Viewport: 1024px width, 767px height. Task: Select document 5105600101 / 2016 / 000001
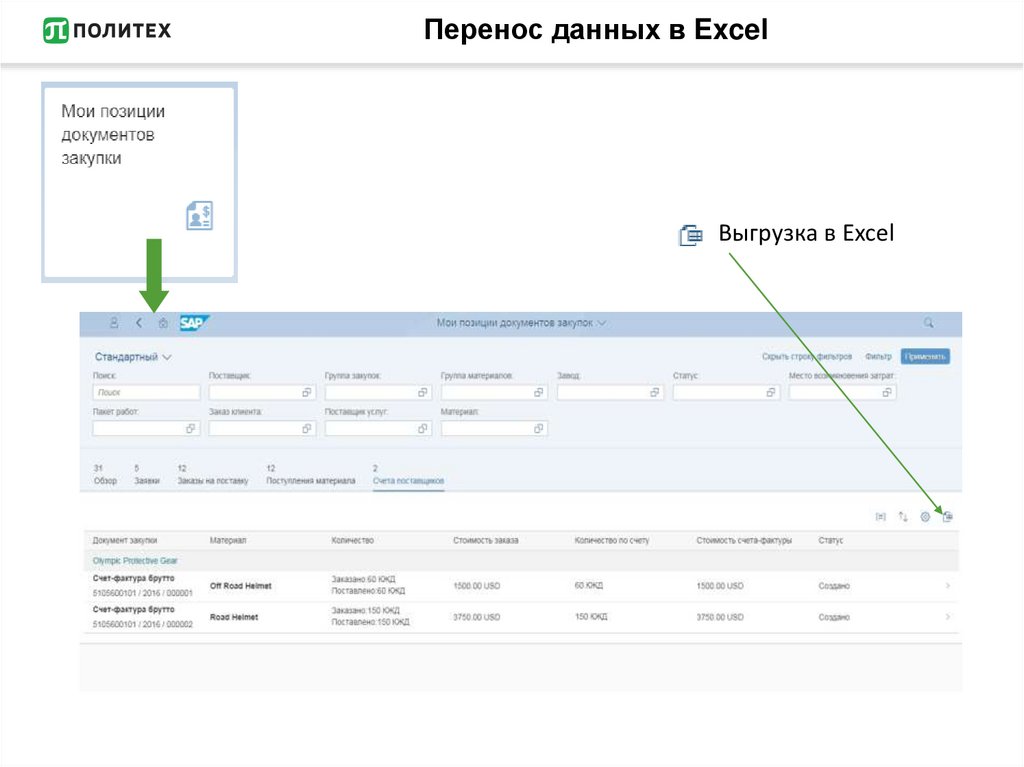point(142,593)
